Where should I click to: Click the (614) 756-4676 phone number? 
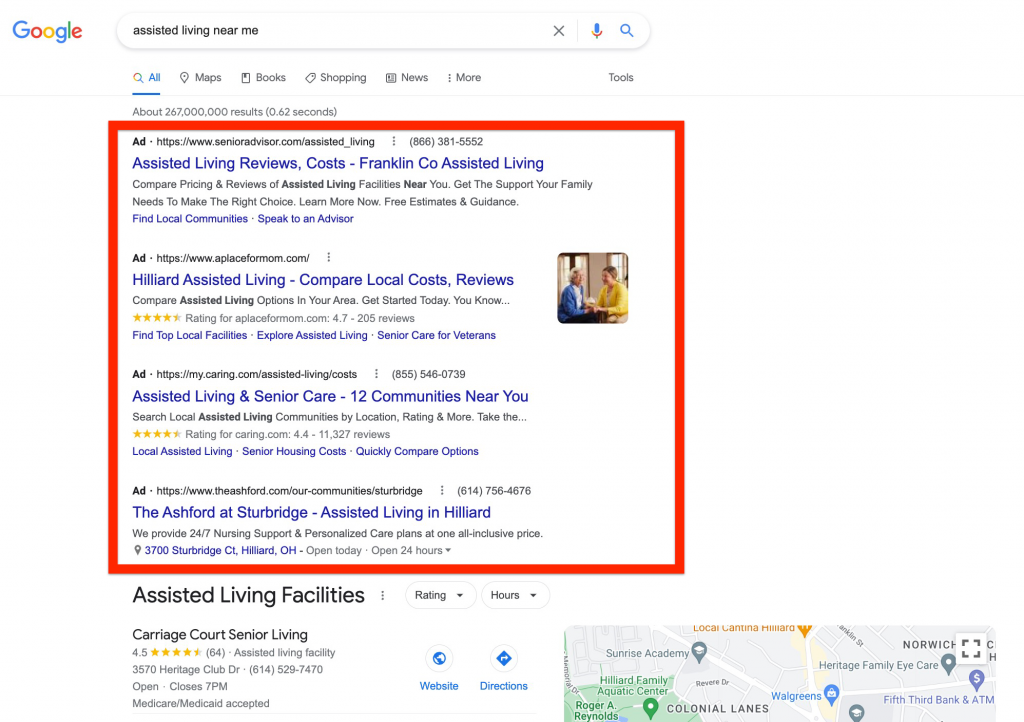coord(494,490)
